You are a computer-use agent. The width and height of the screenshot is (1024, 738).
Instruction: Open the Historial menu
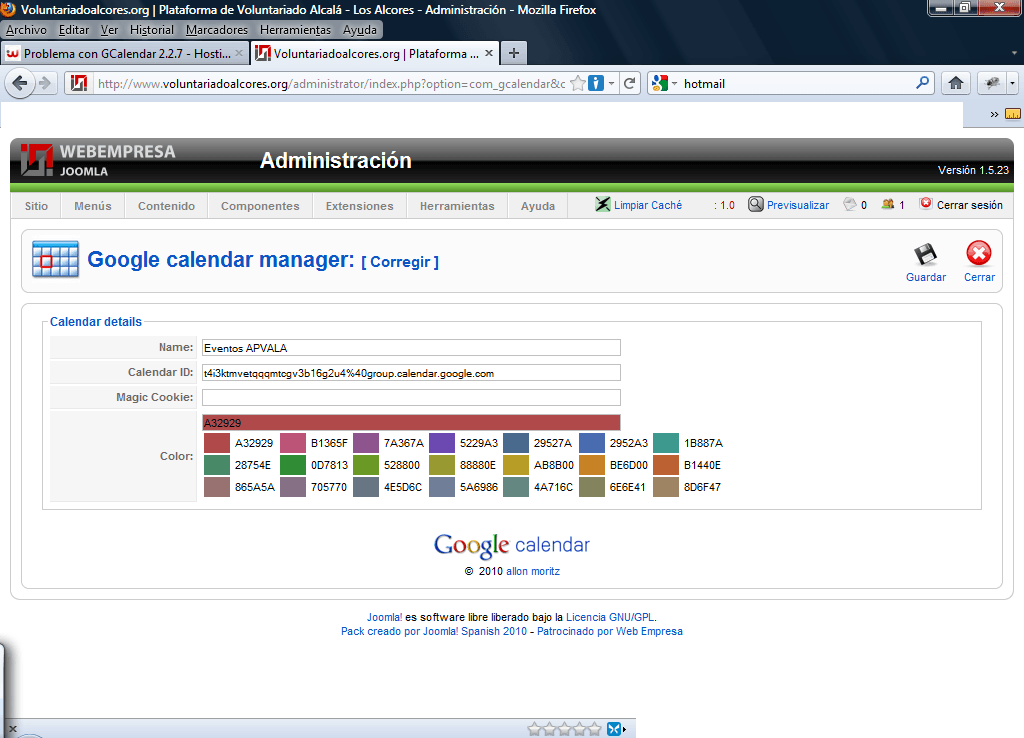(x=152, y=30)
